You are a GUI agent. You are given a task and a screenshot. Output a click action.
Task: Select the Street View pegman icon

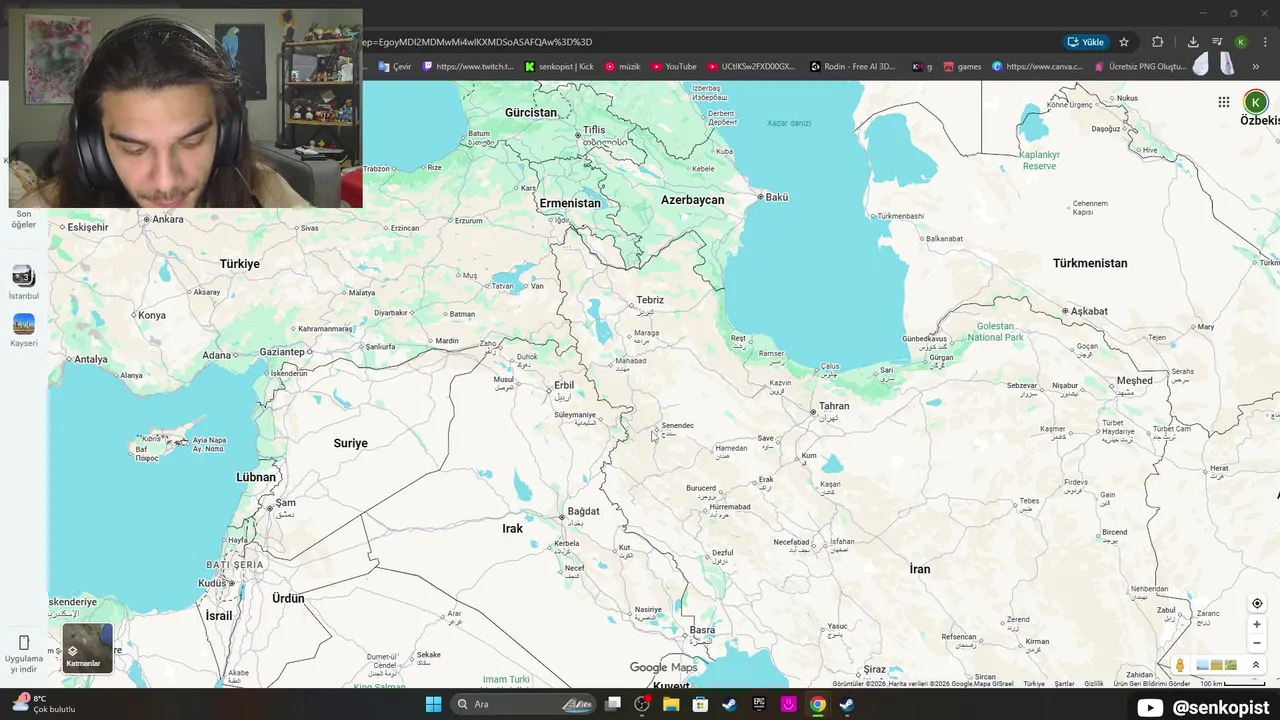(1180, 665)
